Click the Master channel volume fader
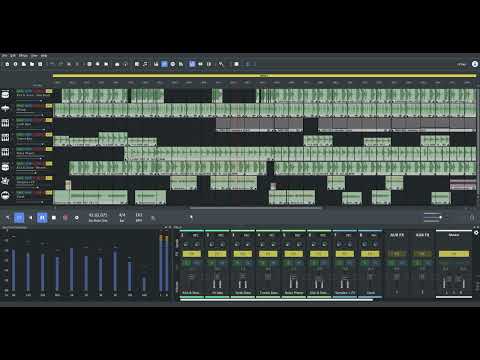The width and height of the screenshot is (480, 360). click(x=454, y=278)
